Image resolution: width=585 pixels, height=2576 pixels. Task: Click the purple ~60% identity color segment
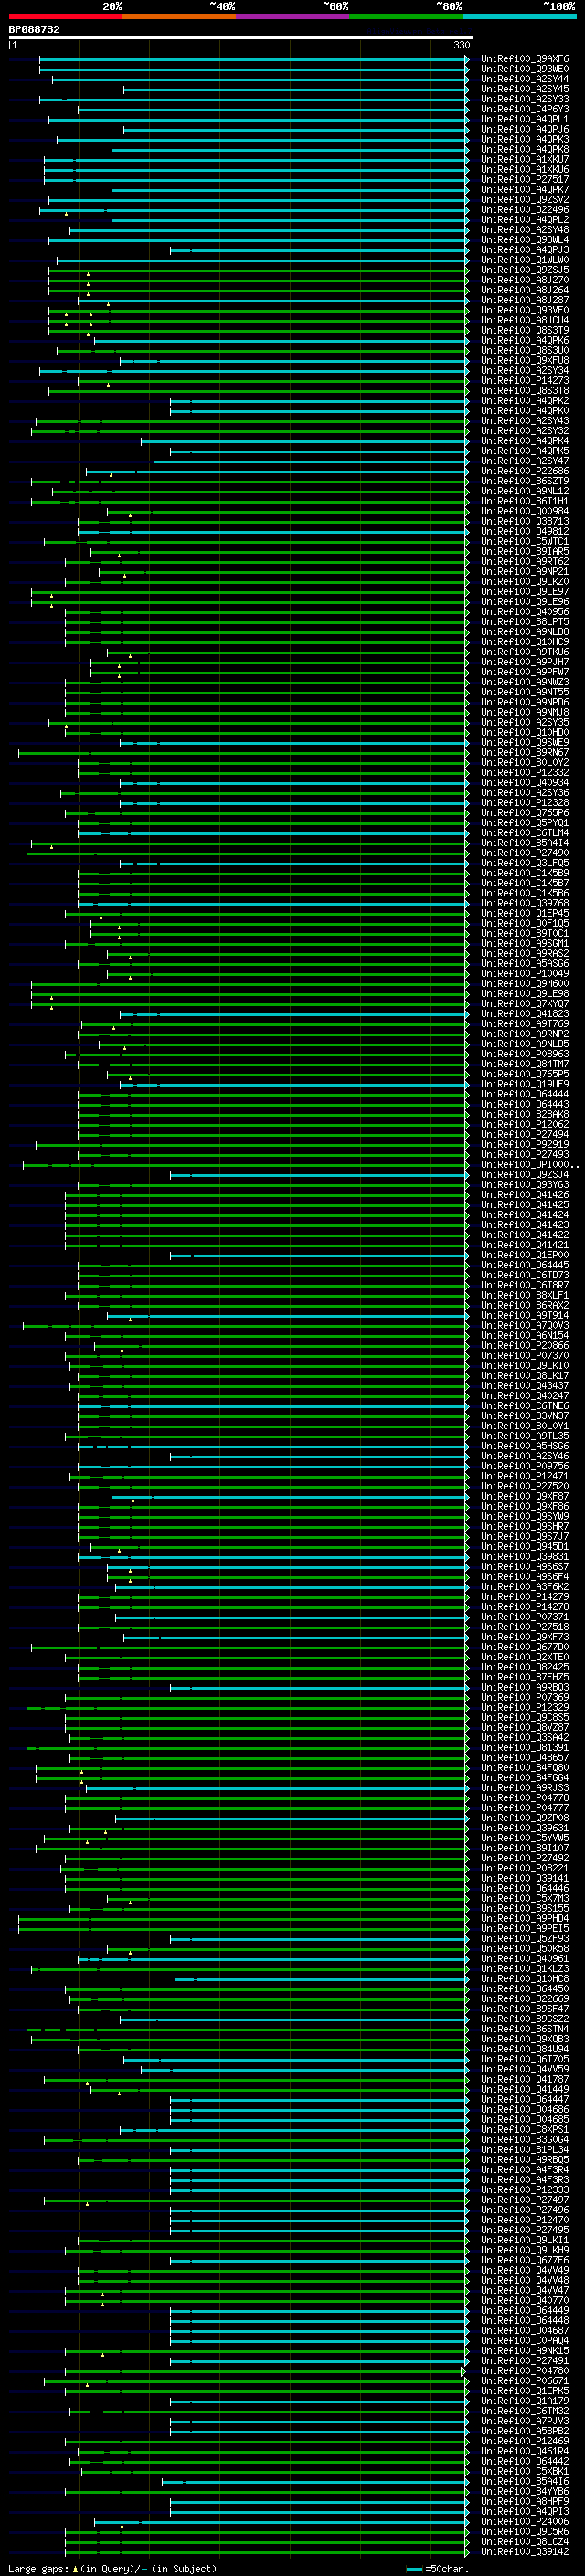point(292,16)
